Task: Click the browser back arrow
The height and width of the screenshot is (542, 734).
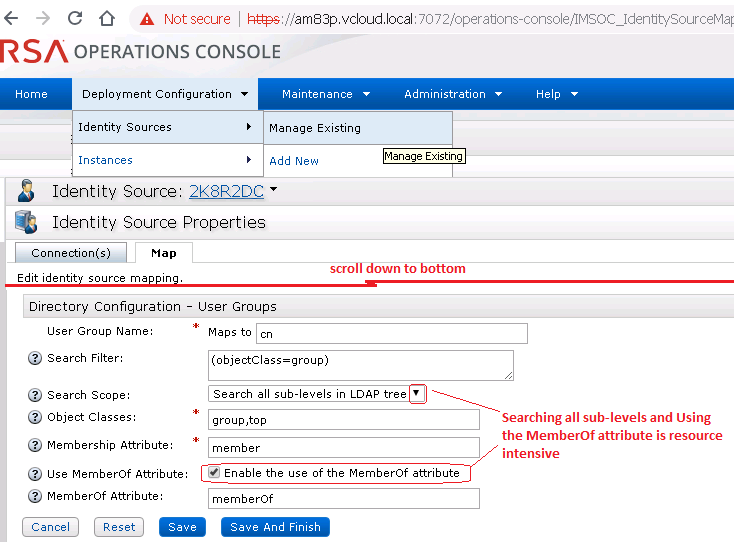Action: [x=14, y=18]
